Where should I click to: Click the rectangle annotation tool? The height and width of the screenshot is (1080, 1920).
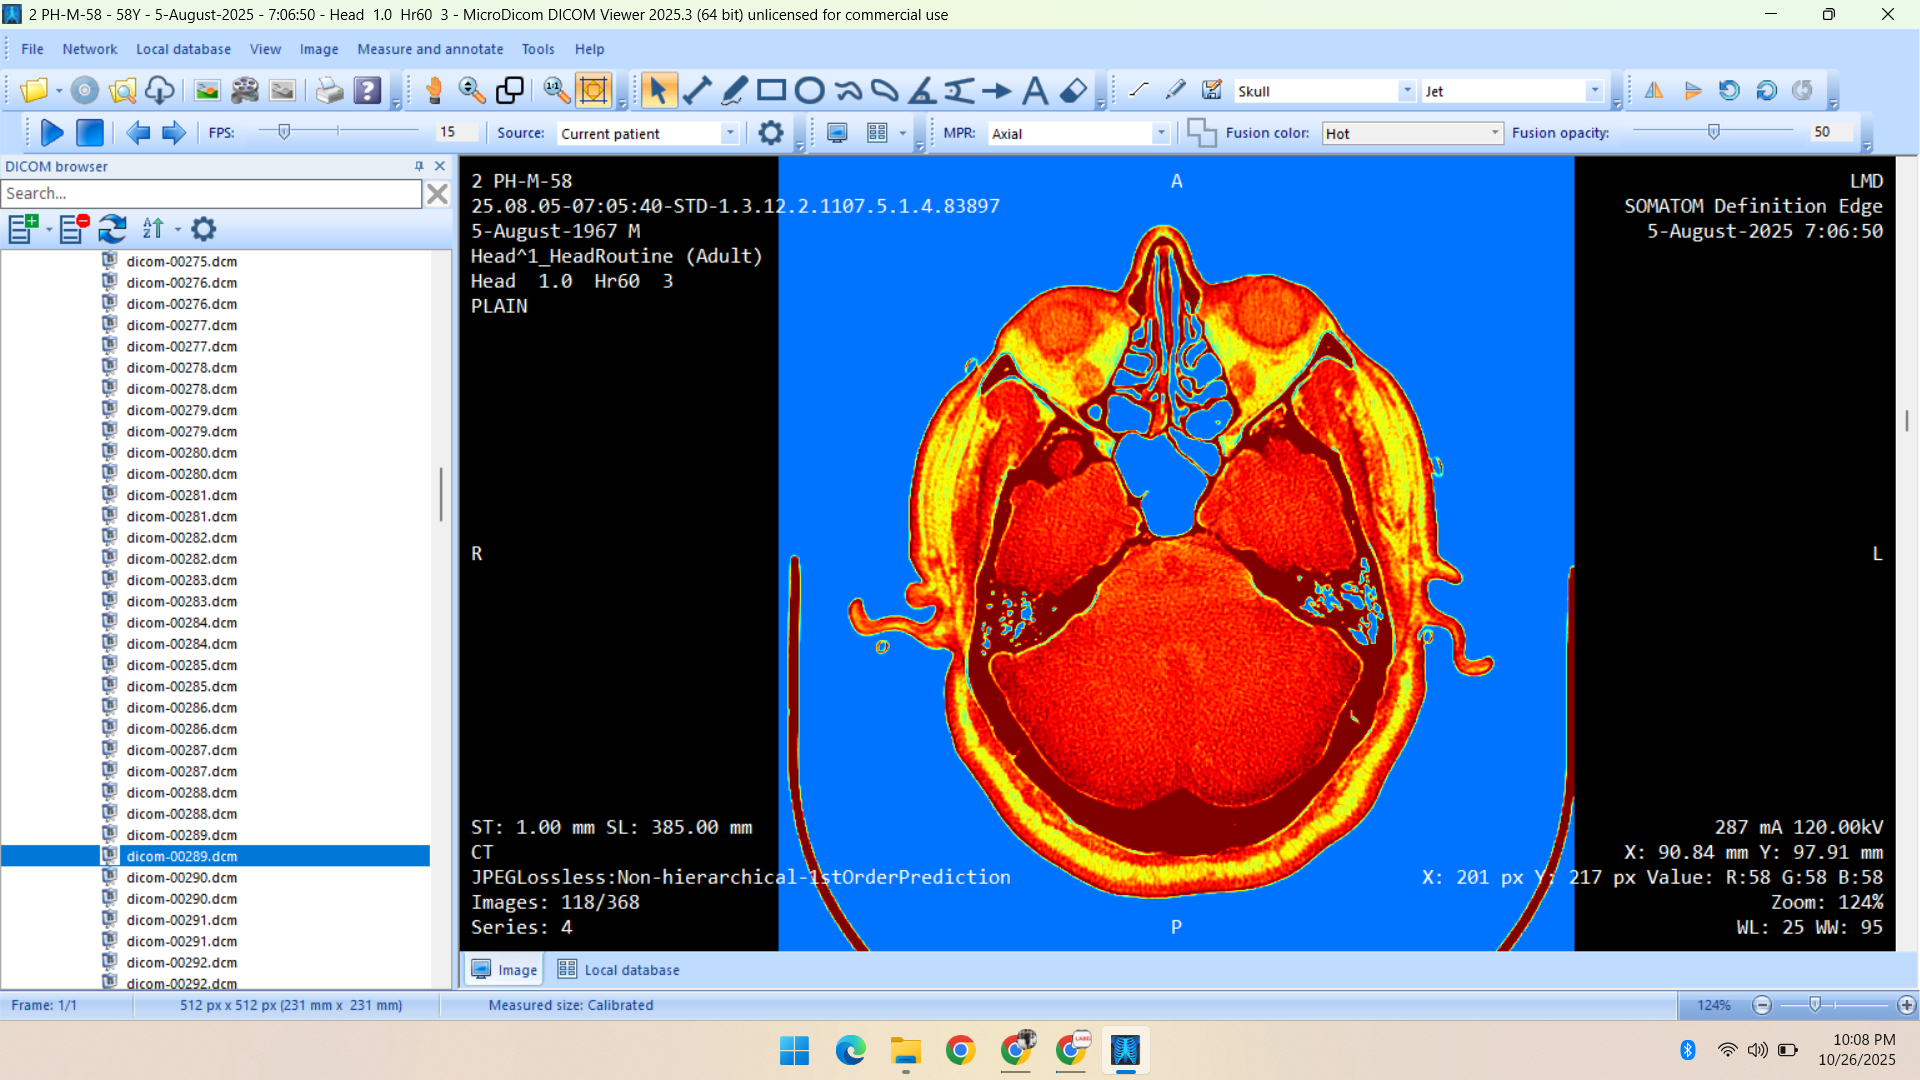pyautogui.click(x=771, y=91)
